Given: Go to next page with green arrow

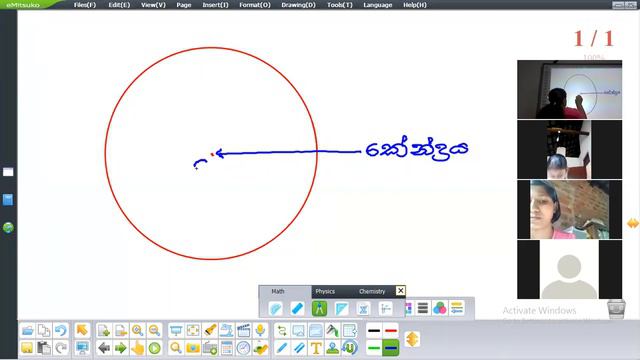Looking at the screenshot, I should click(121, 348).
